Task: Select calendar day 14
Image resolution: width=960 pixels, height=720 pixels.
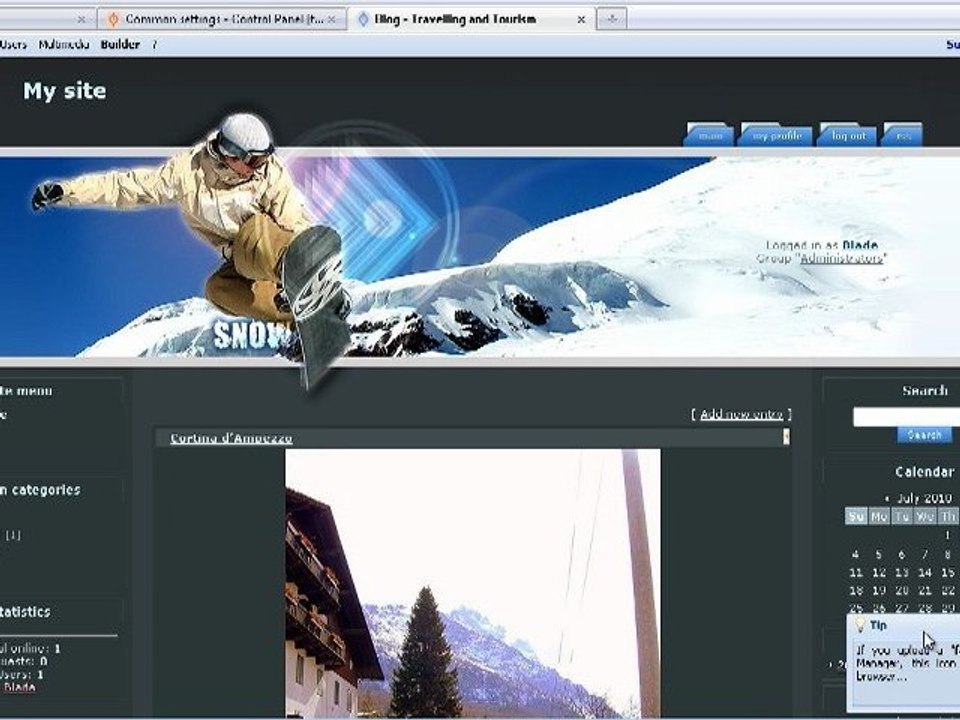Action: 924,572
